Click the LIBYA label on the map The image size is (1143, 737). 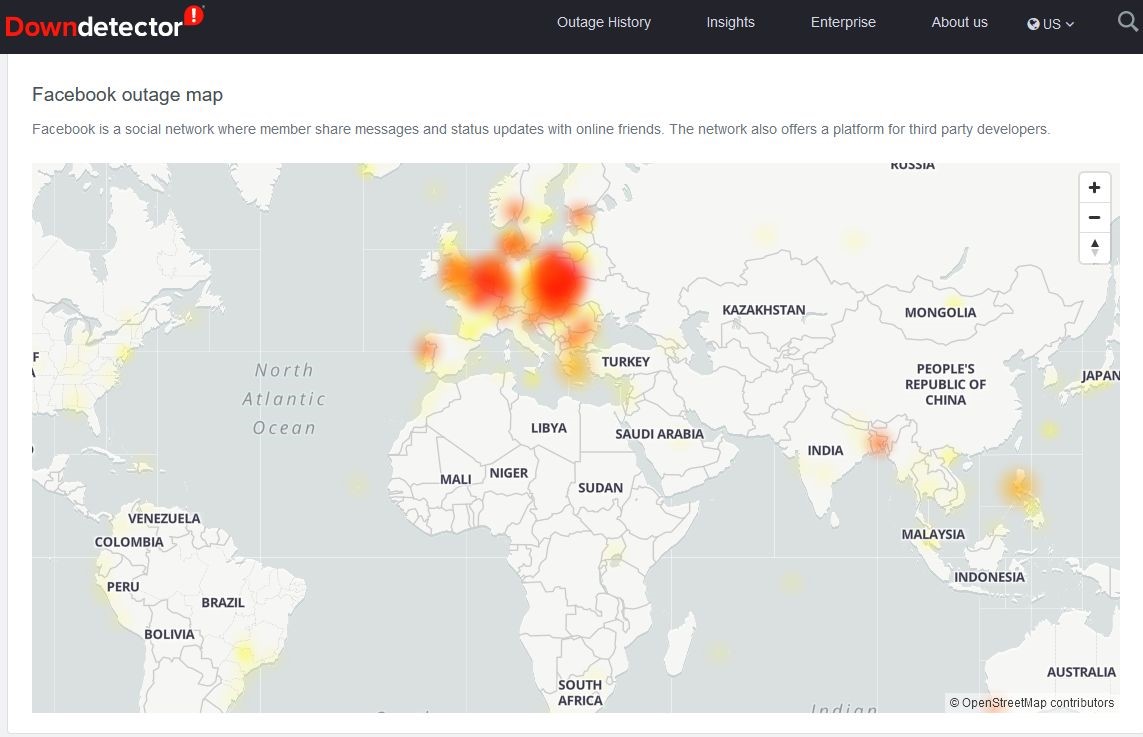(x=549, y=428)
